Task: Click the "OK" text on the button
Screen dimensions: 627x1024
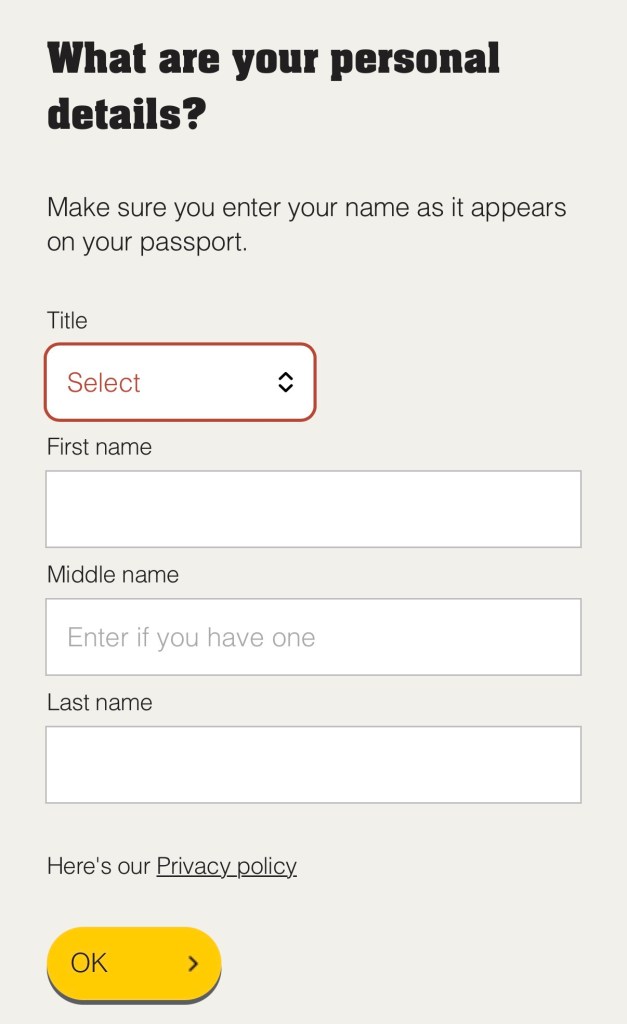Action: coord(89,963)
